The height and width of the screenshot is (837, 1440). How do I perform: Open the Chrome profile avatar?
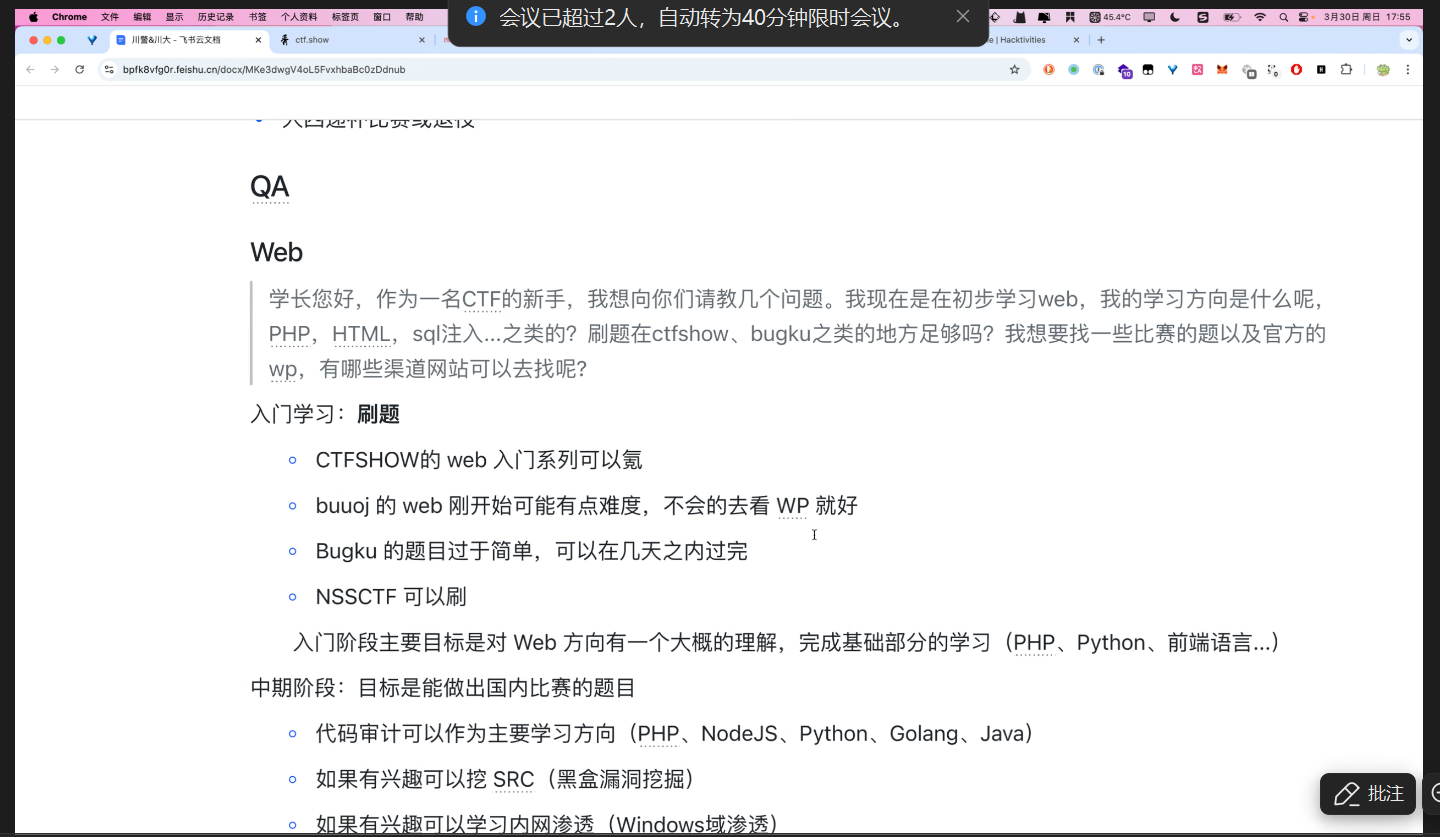(x=1383, y=70)
